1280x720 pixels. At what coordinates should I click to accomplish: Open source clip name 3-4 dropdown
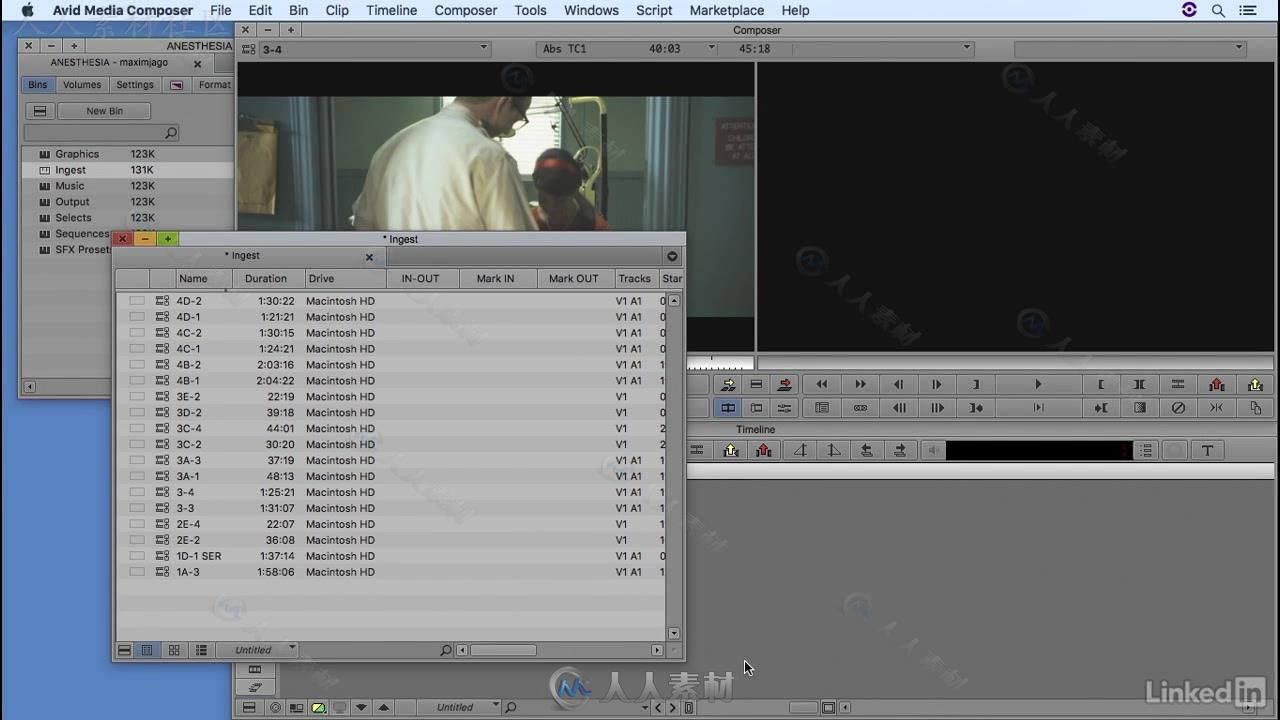tap(376, 48)
